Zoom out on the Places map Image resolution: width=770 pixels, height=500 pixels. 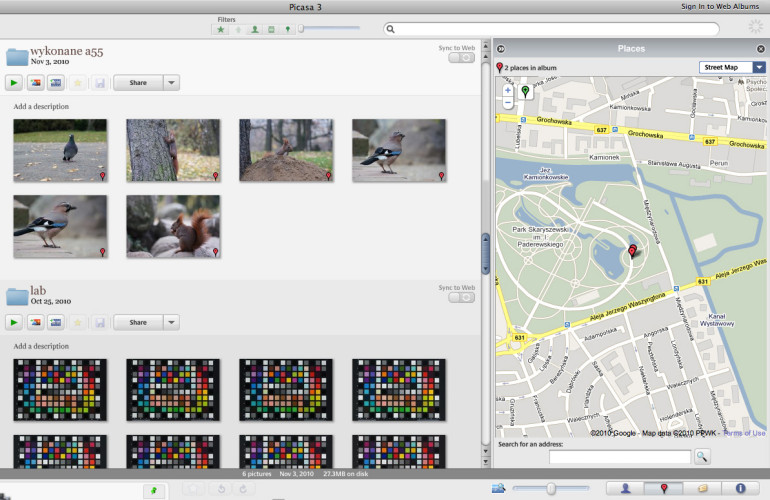click(x=508, y=103)
